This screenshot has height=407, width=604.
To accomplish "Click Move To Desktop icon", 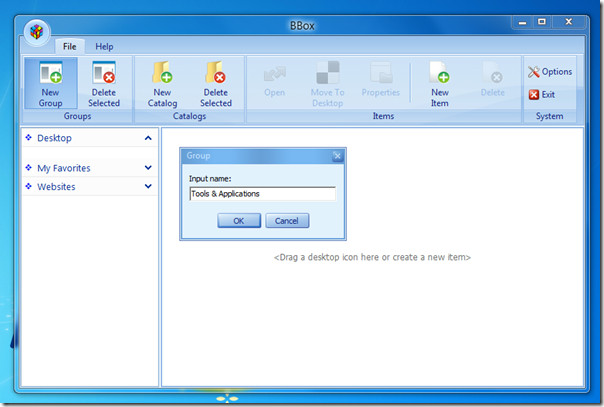I will 327,84.
